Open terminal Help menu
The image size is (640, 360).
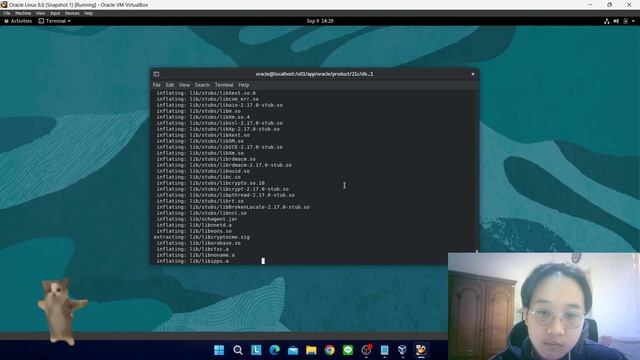pos(244,85)
